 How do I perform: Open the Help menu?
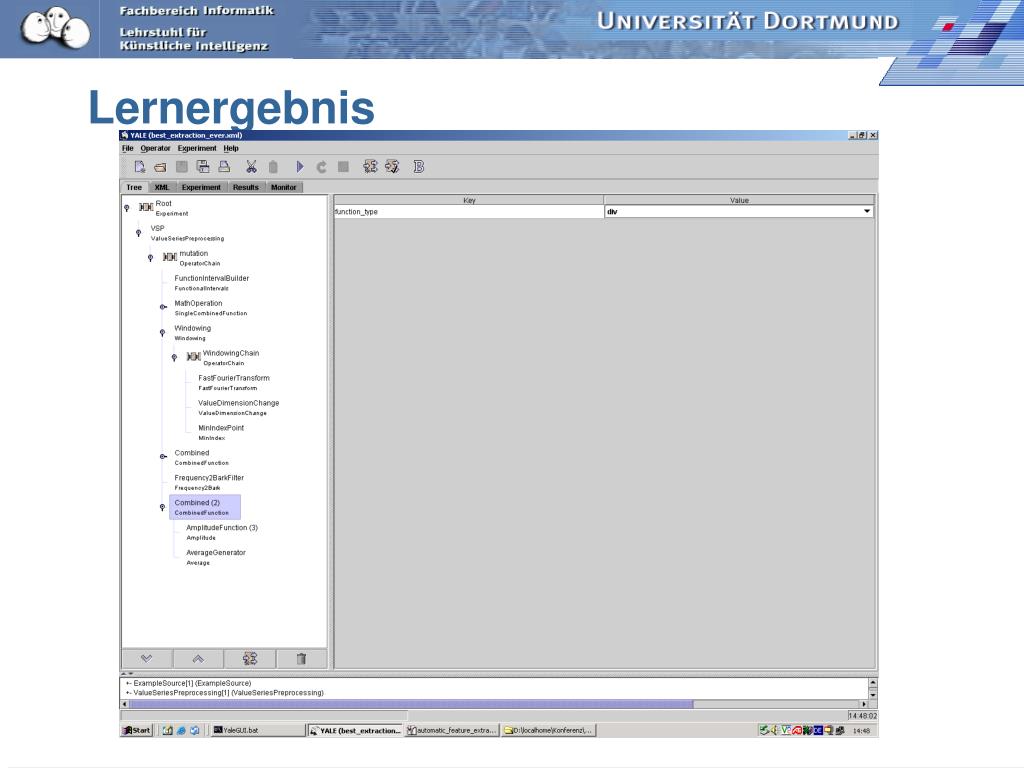[231, 148]
